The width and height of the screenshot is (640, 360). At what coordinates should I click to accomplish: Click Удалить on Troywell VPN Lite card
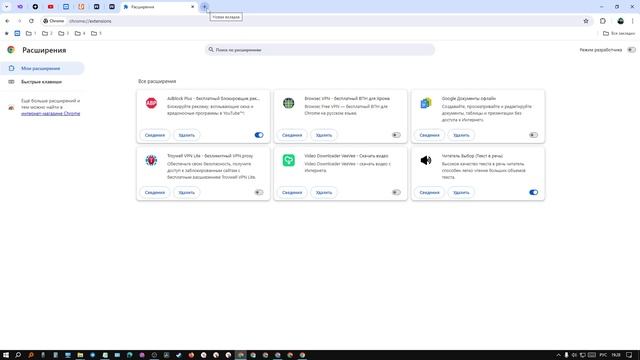187,192
